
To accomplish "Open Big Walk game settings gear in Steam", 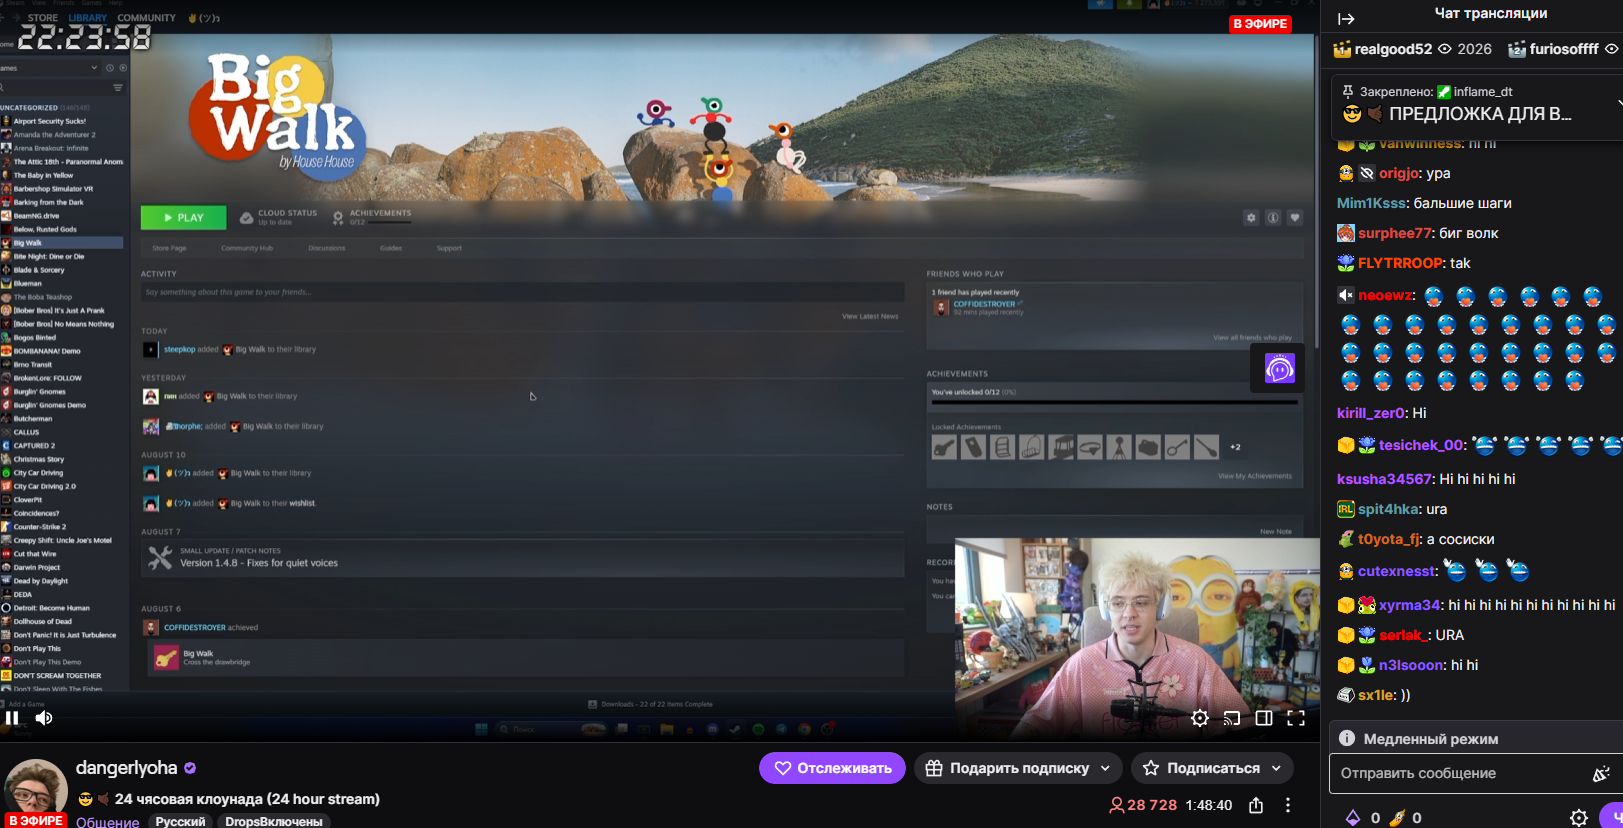I will pos(1251,217).
